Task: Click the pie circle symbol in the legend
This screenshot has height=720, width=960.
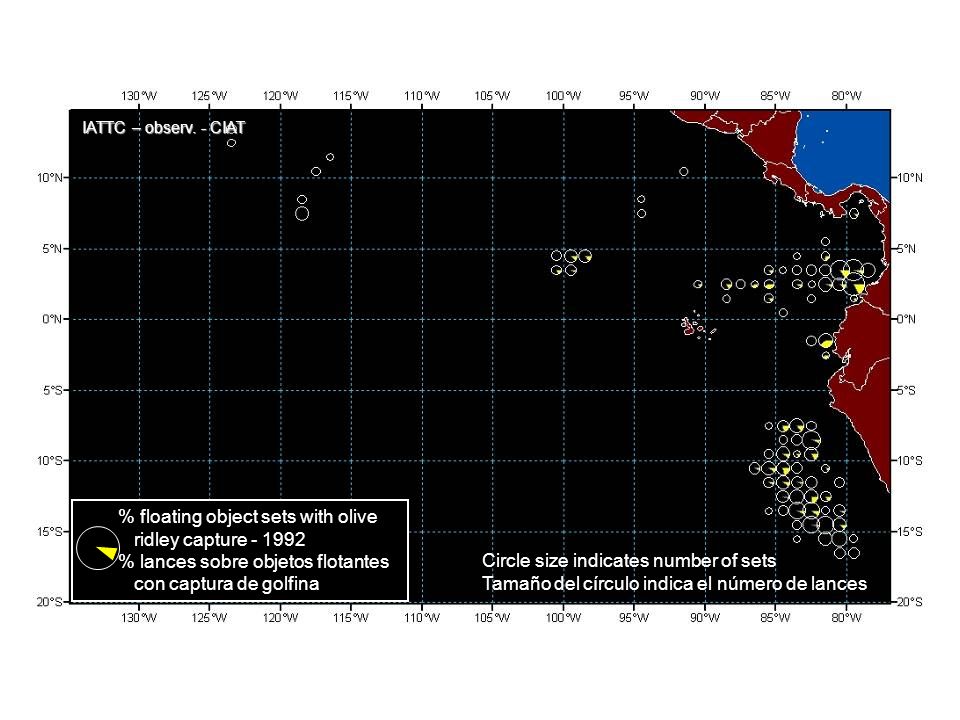Action: point(98,549)
